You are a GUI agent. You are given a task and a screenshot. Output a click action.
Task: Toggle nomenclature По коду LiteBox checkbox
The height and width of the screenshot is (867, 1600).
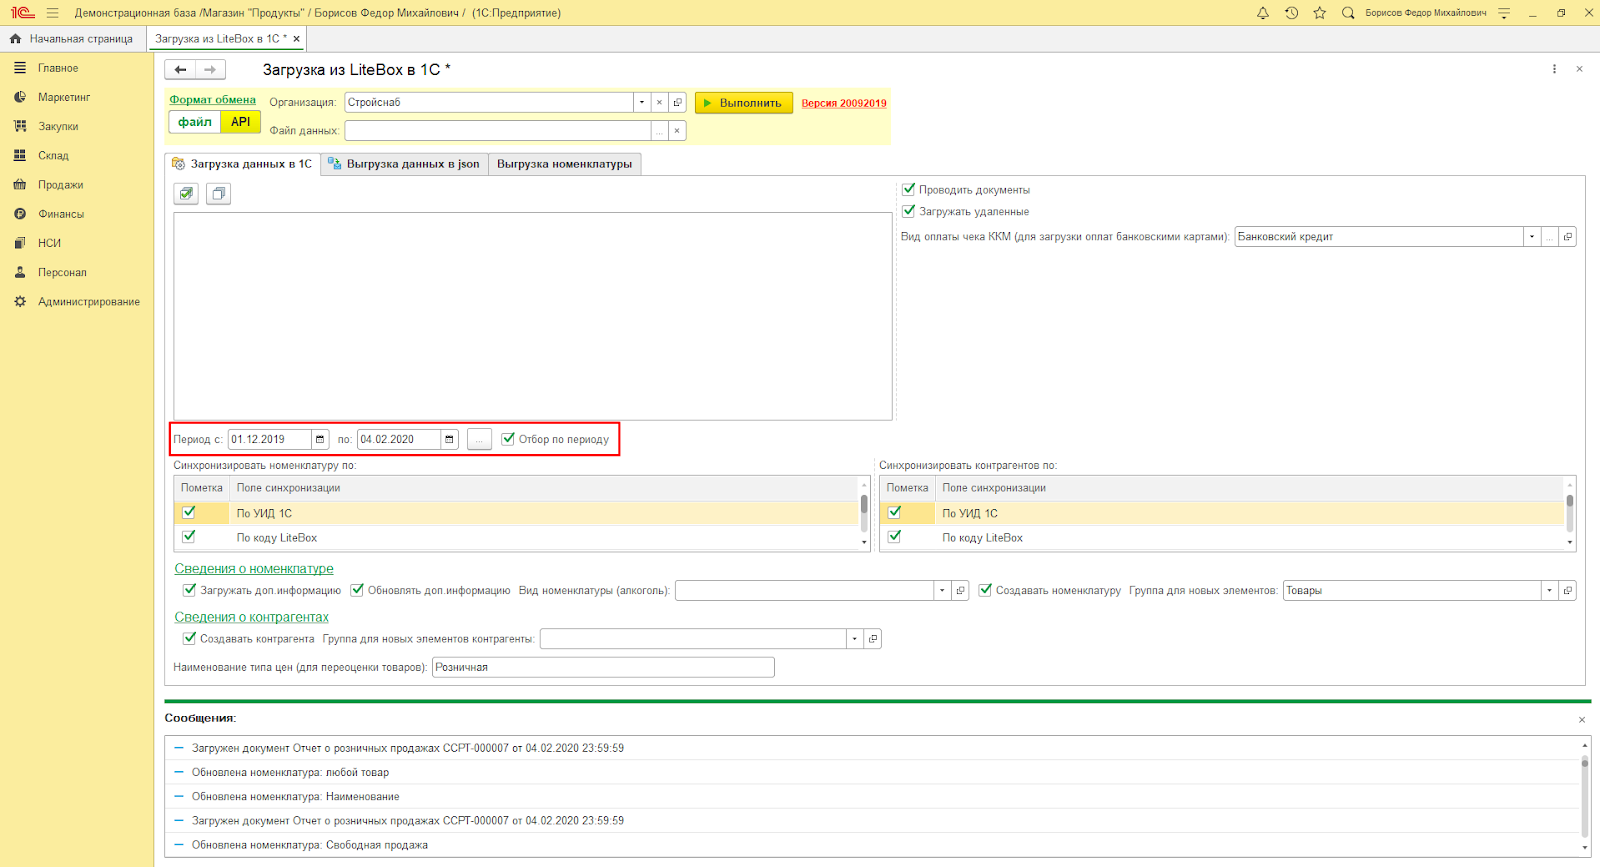coord(189,536)
